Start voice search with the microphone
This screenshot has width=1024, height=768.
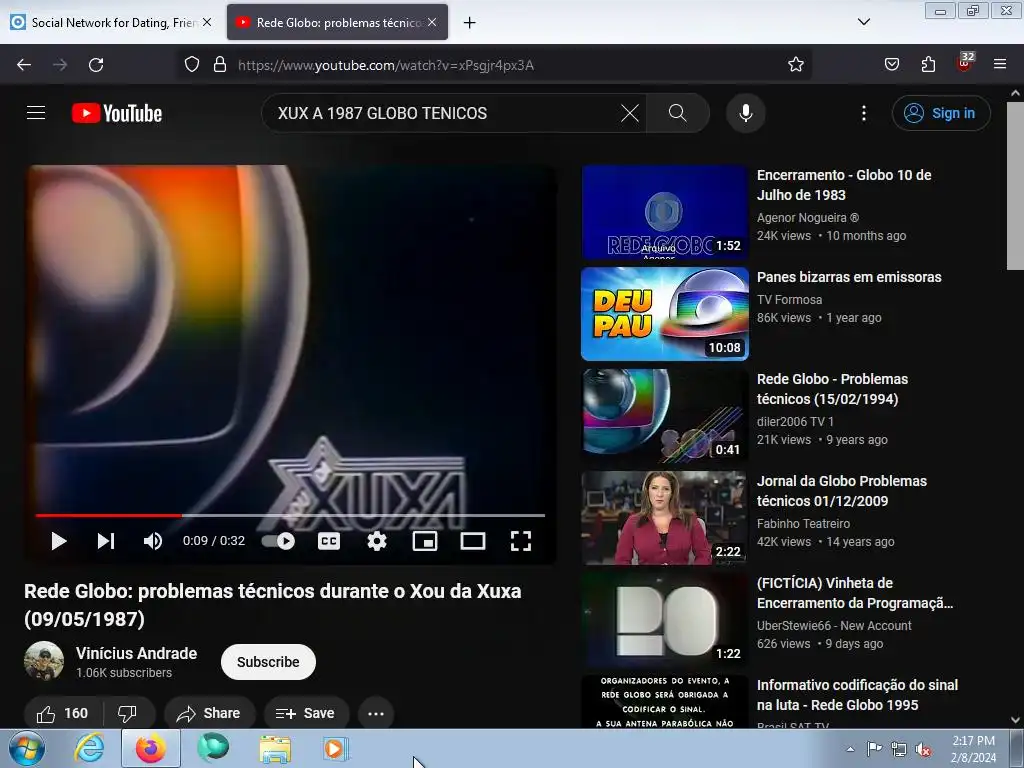pyautogui.click(x=745, y=113)
